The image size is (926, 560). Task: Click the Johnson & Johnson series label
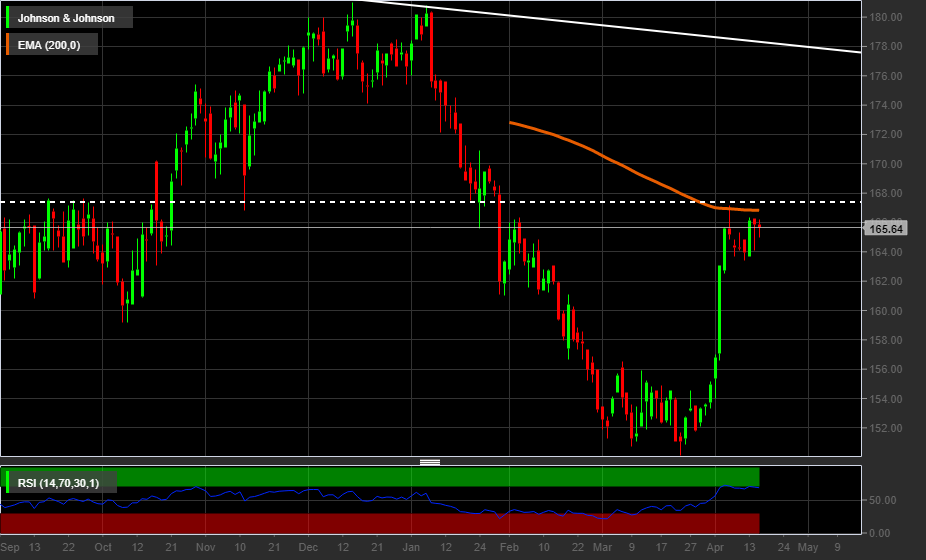pos(66,18)
